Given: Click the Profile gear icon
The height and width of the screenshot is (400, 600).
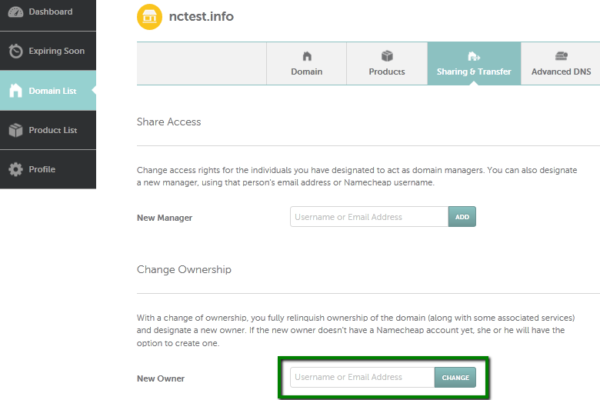Looking at the screenshot, I should coord(16,169).
